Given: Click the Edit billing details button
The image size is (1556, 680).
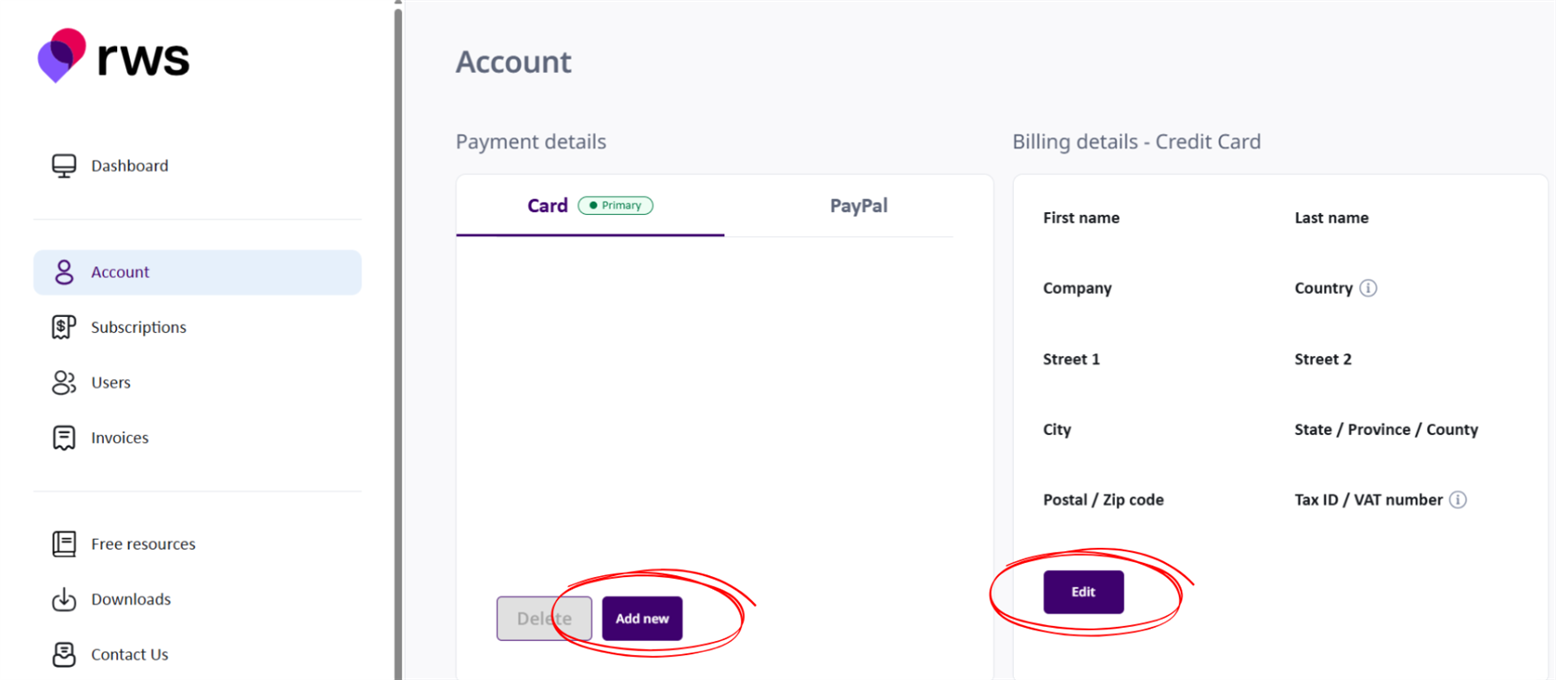Looking at the screenshot, I should click(1083, 592).
